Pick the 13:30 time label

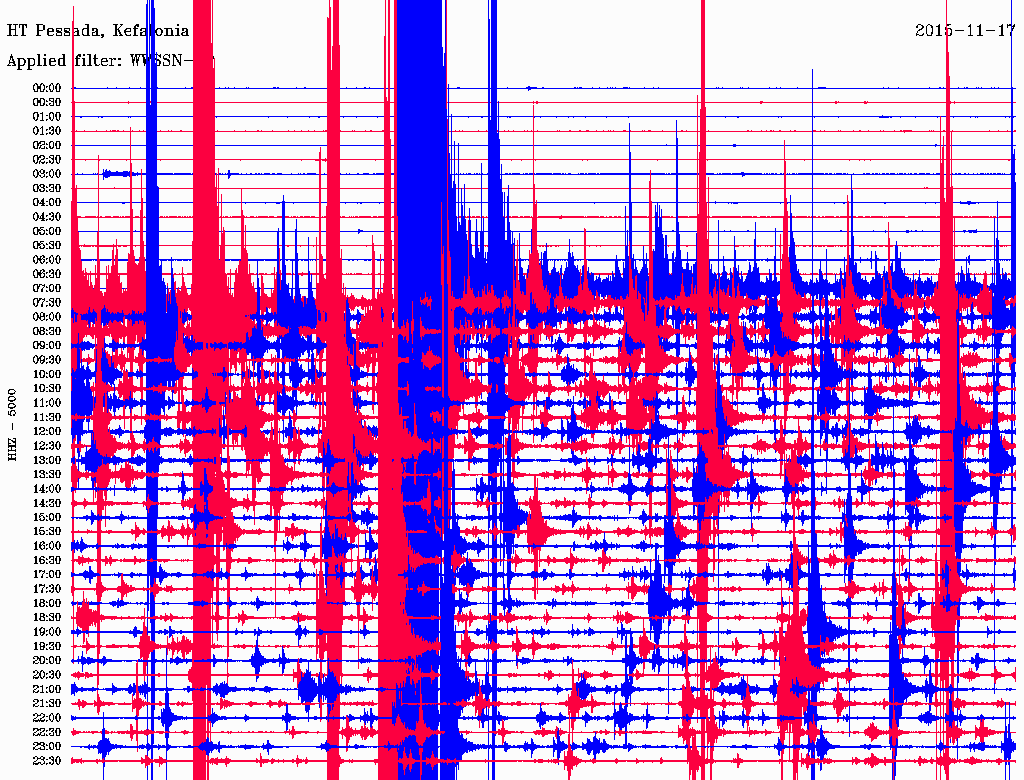47,475
